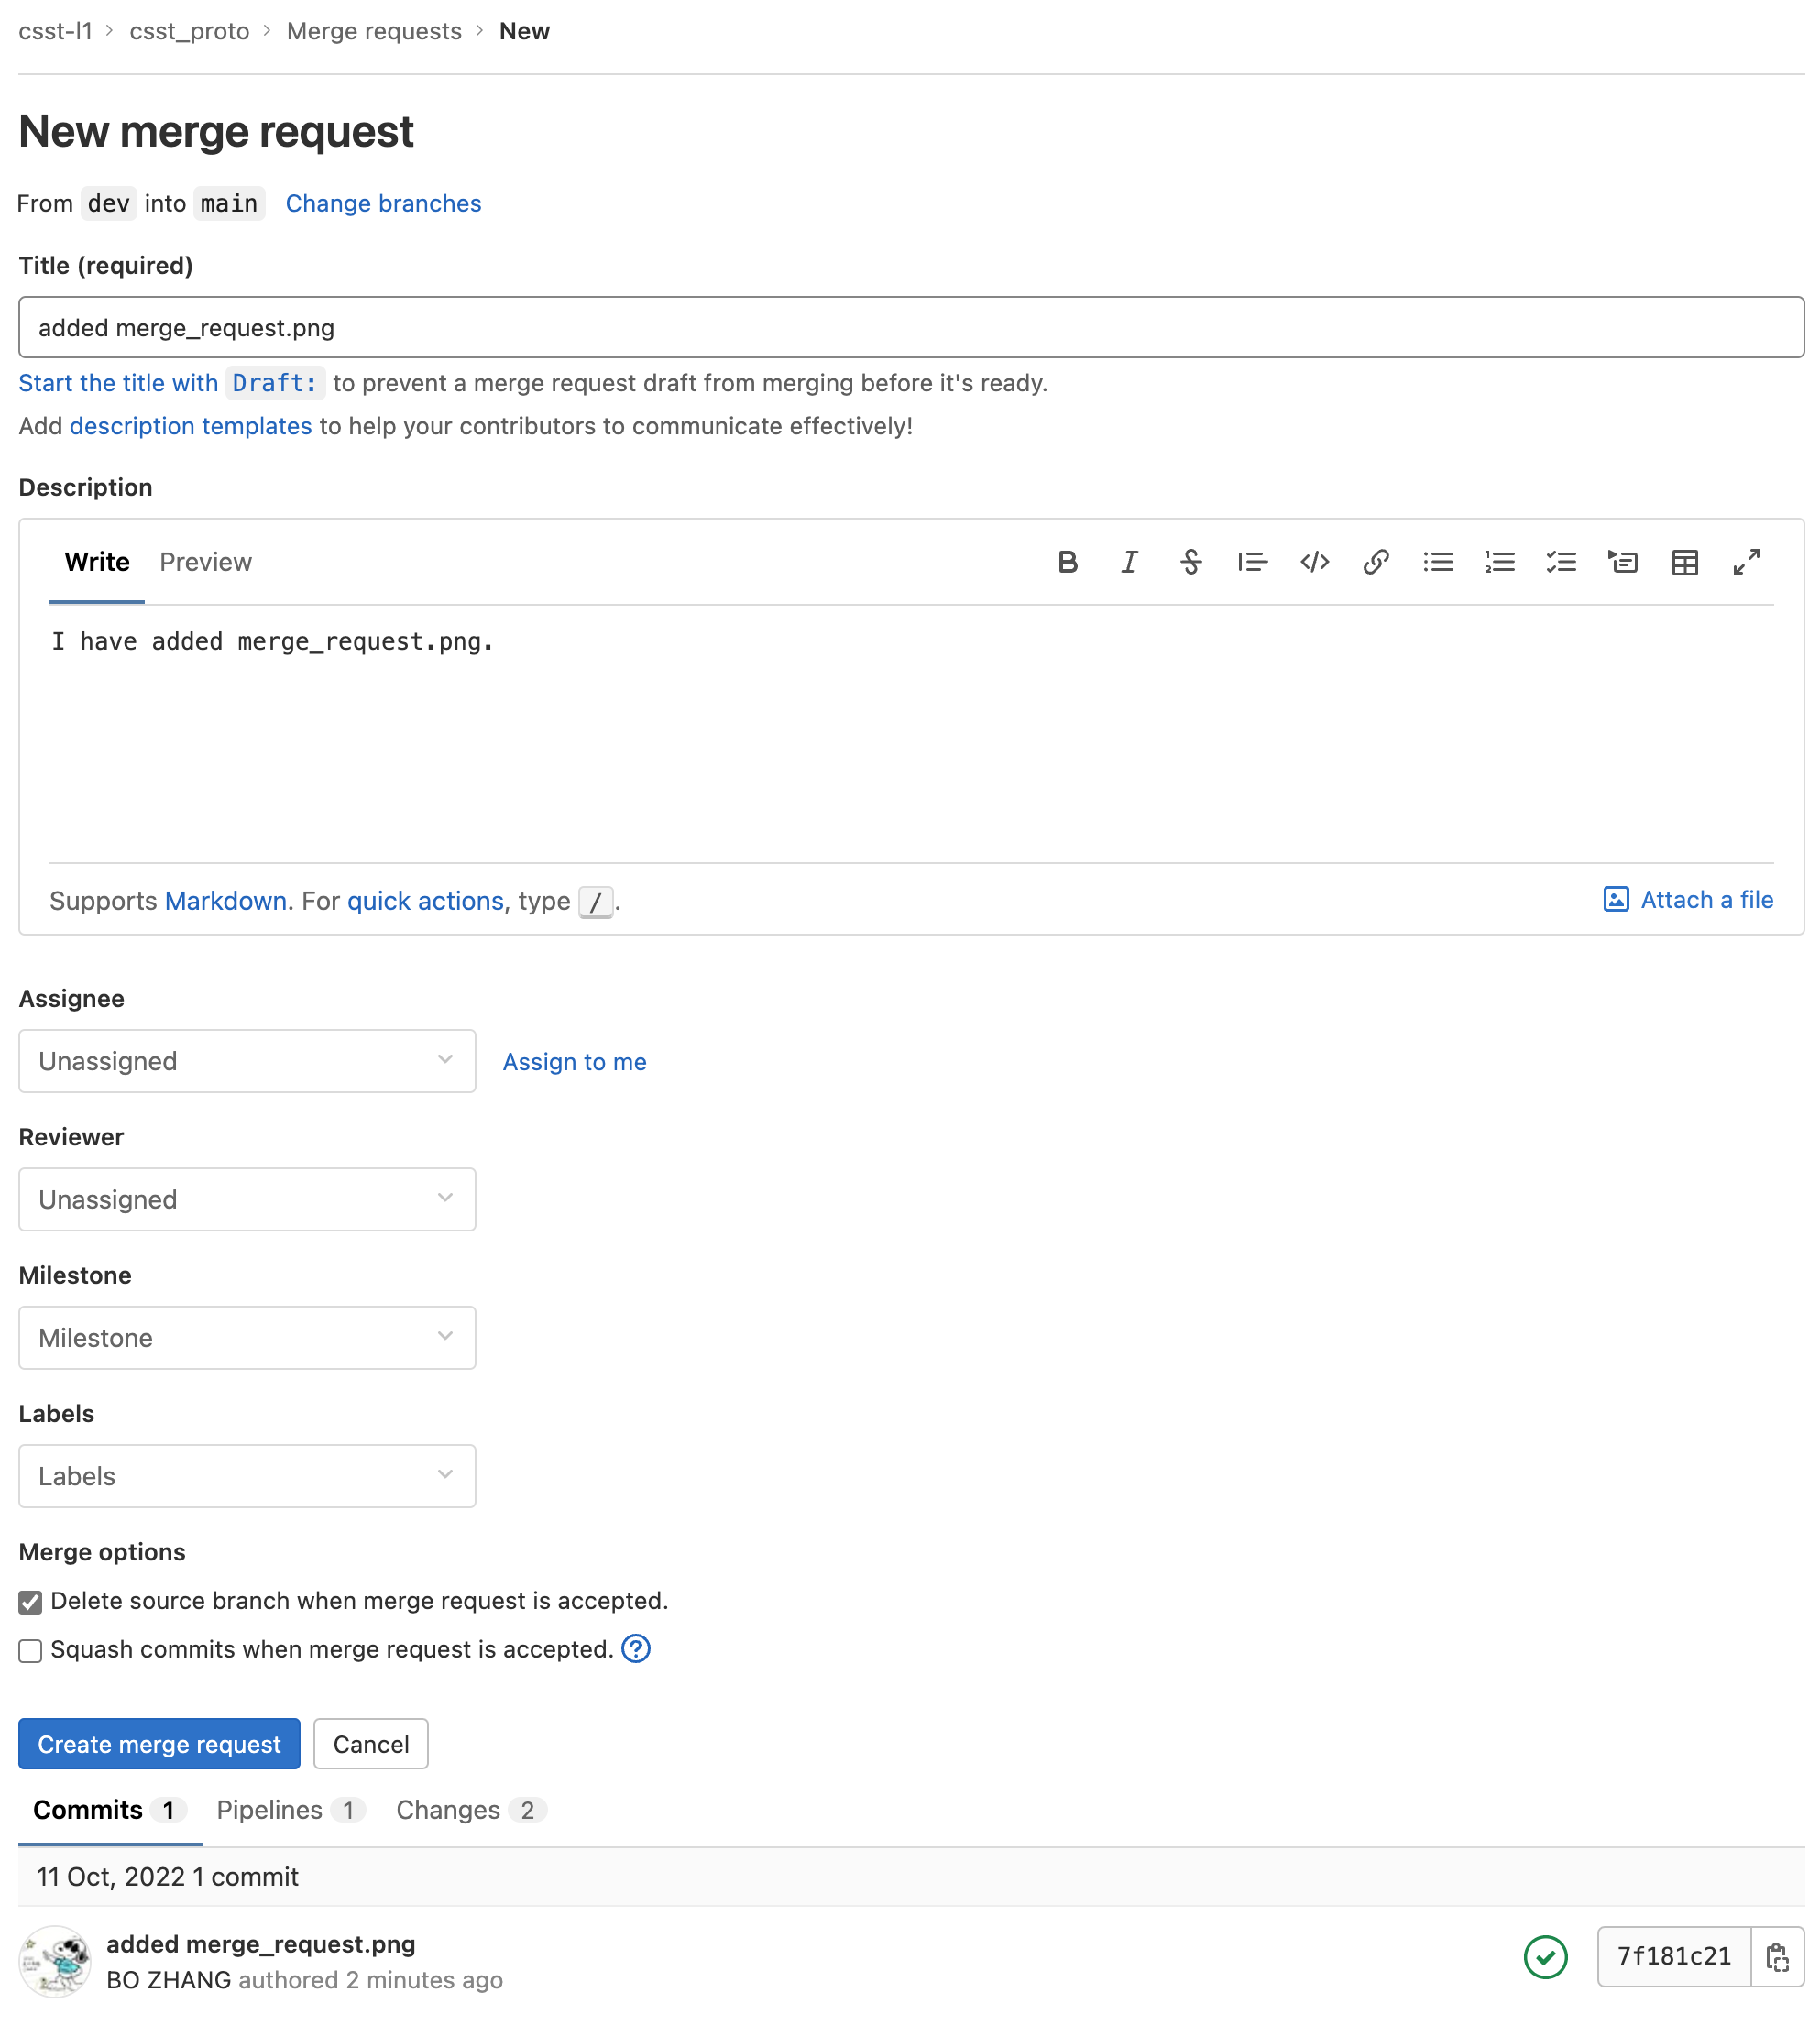
Task: Click Assign to me link
Action: coord(575,1059)
